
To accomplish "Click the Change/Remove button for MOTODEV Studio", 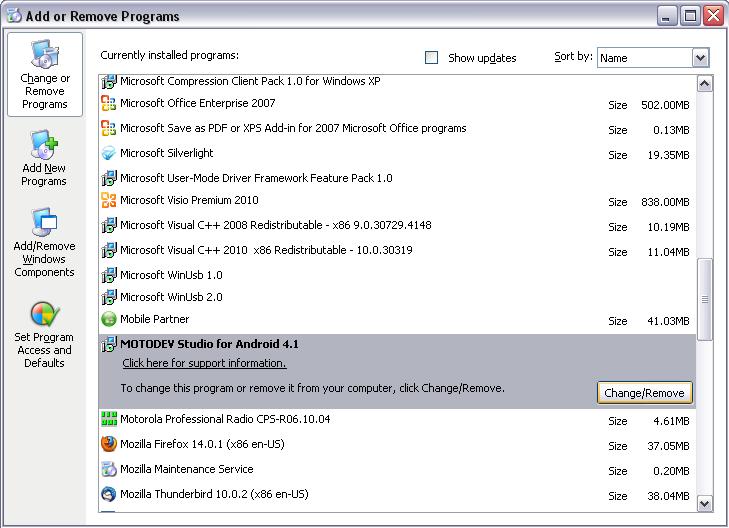I will tap(644, 393).
